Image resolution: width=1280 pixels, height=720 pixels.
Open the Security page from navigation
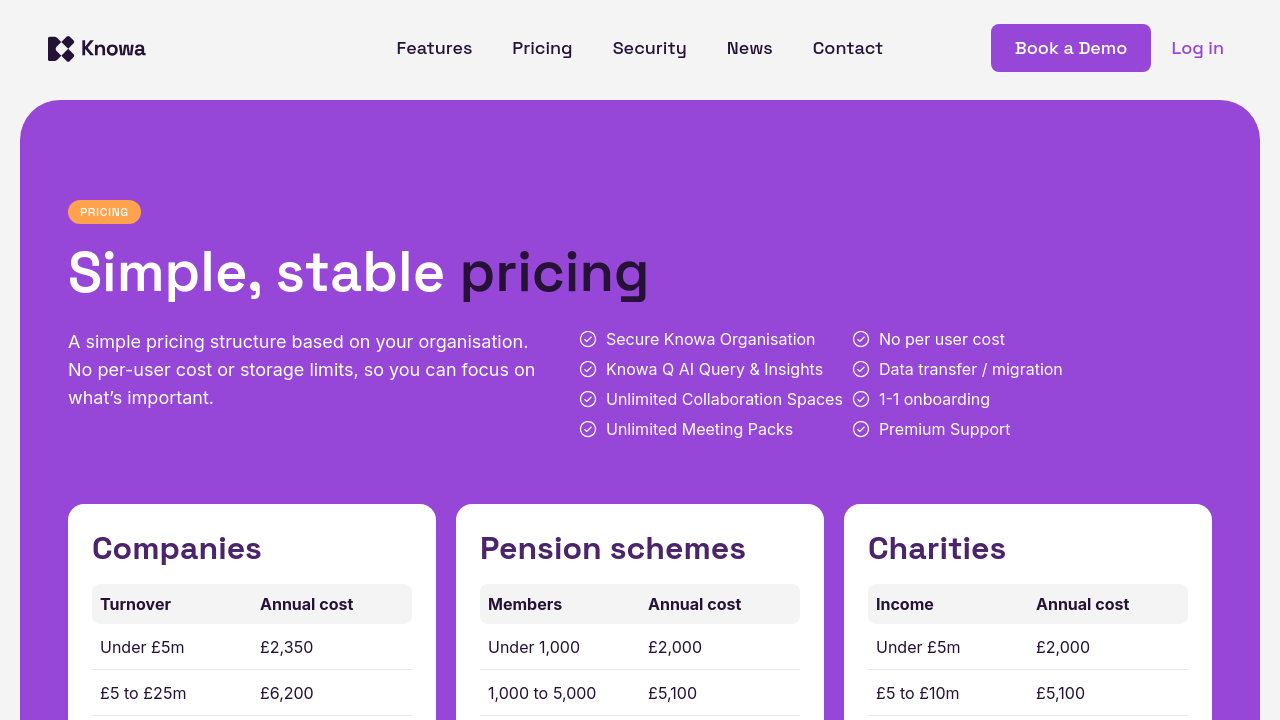coord(649,48)
